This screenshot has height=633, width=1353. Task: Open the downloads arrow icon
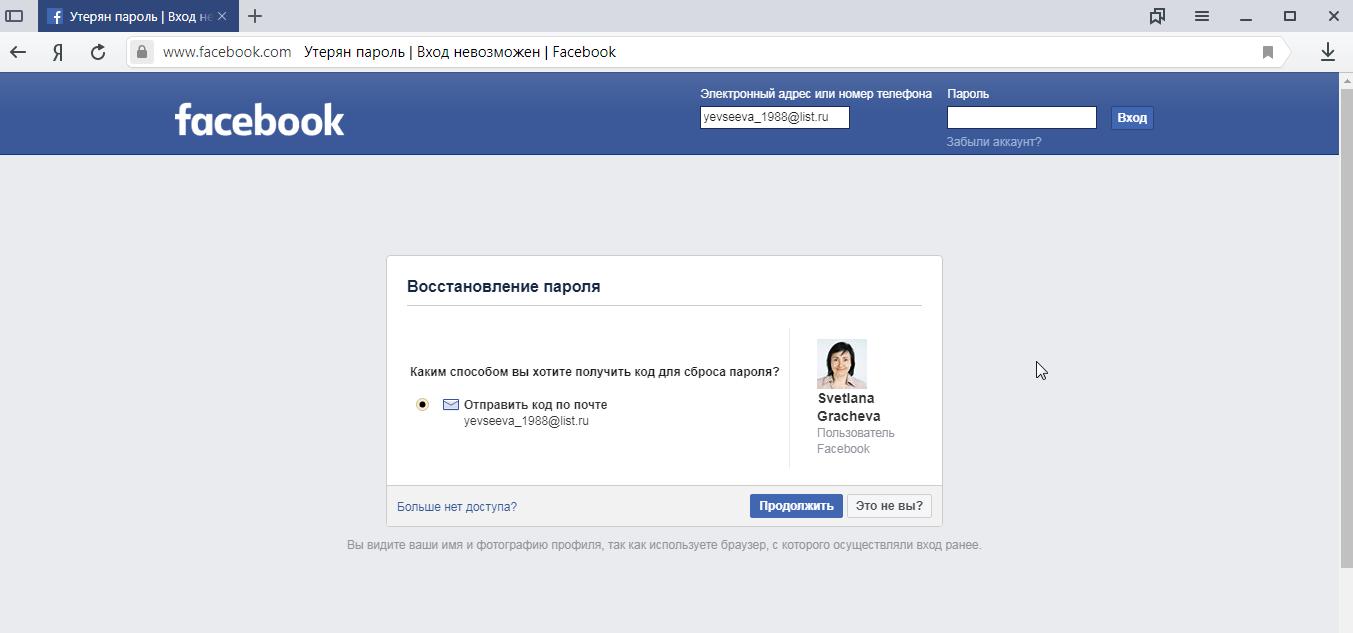(x=1328, y=52)
